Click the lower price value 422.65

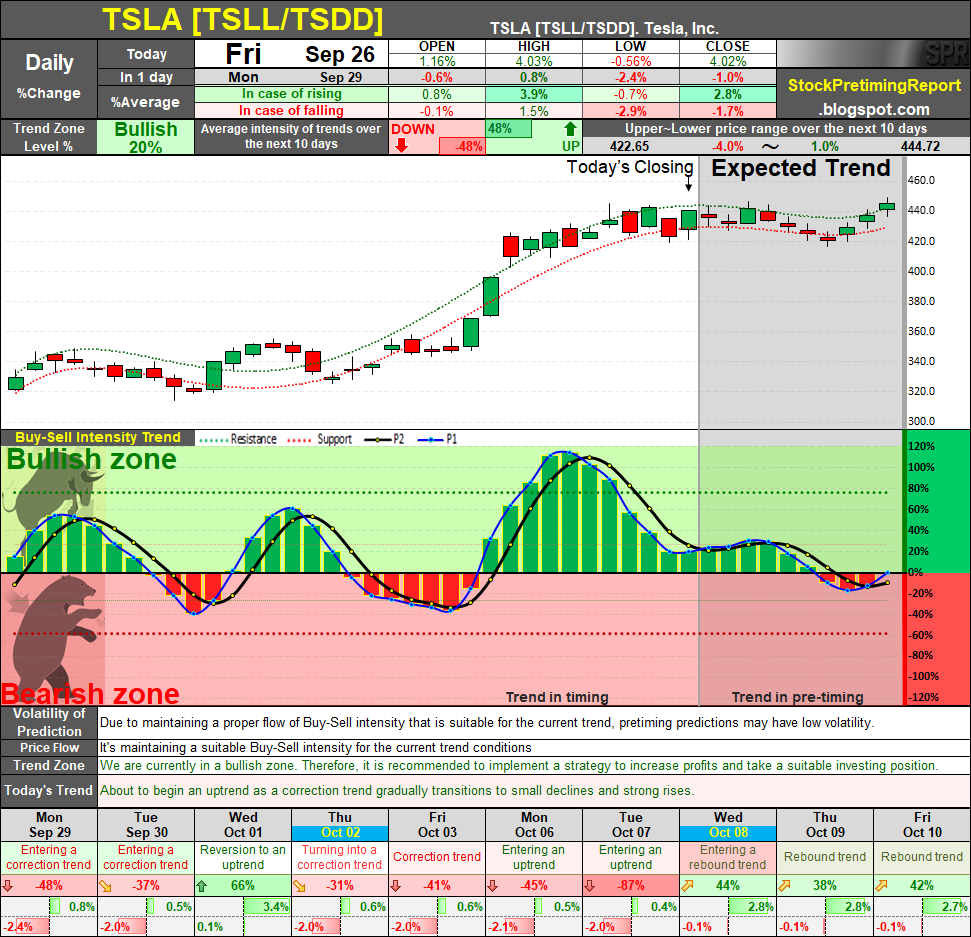(629, 147)
